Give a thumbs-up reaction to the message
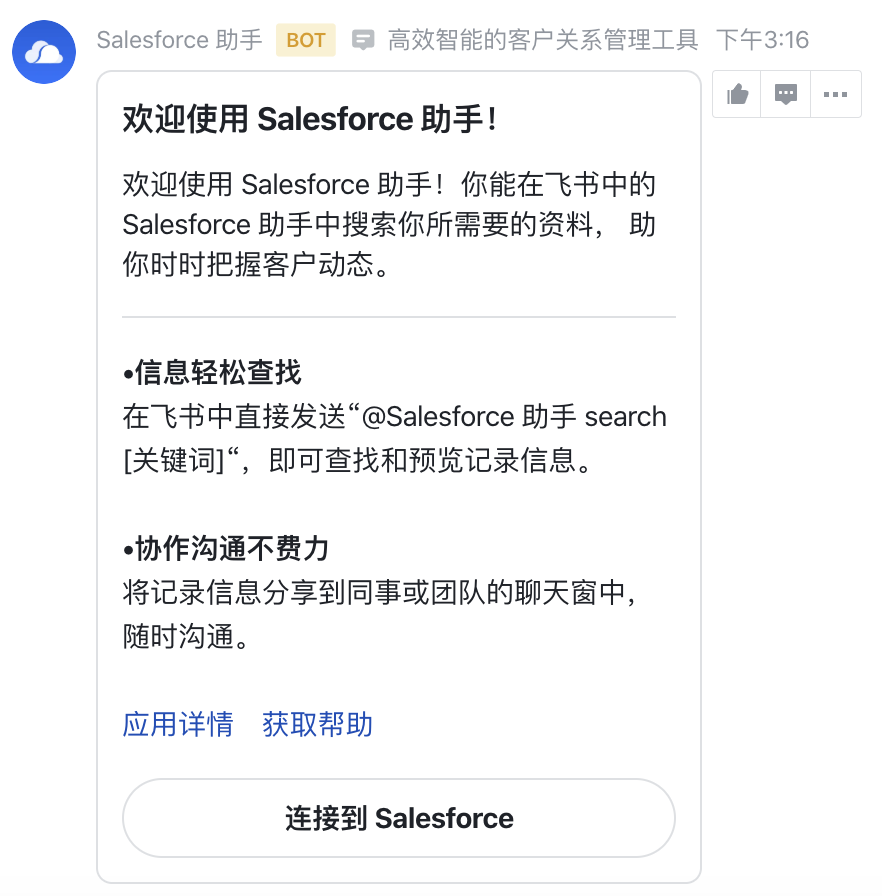This screenshot has height=896, width=882. 737,94
